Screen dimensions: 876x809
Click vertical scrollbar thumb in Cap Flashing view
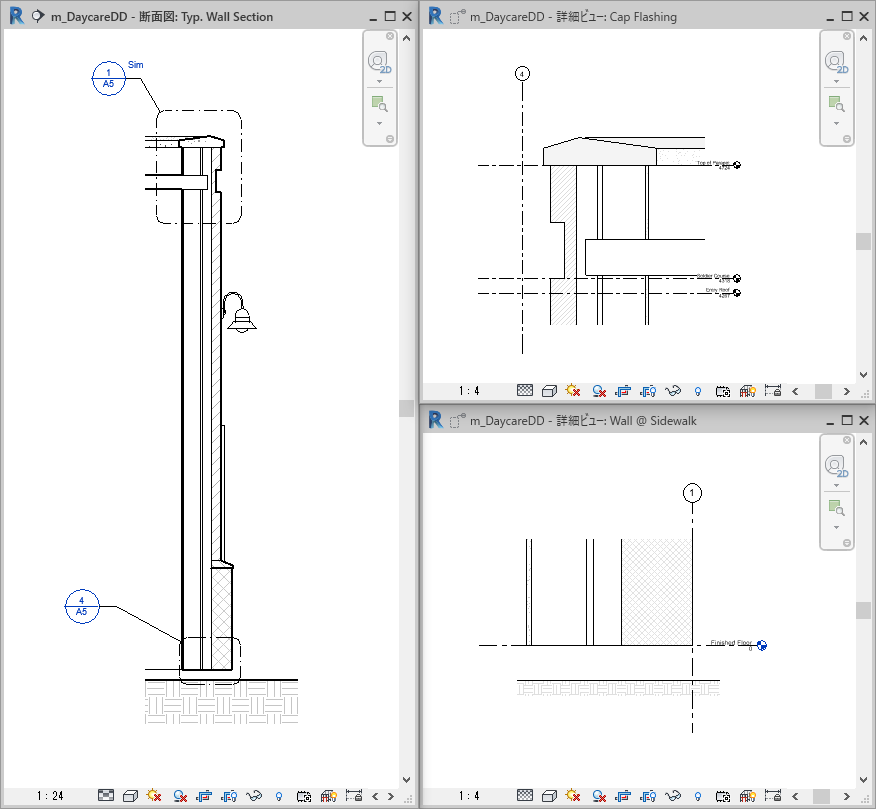(x=863, y=241)
